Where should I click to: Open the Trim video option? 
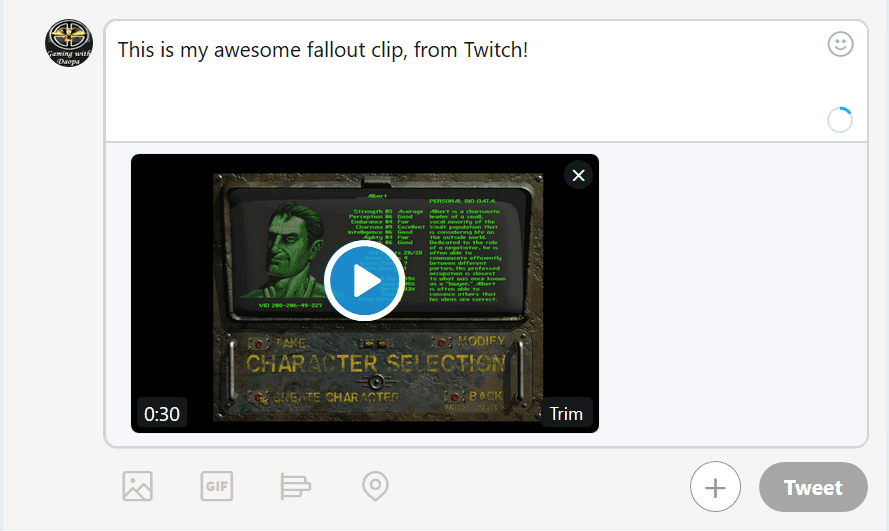tap(566, 414)
